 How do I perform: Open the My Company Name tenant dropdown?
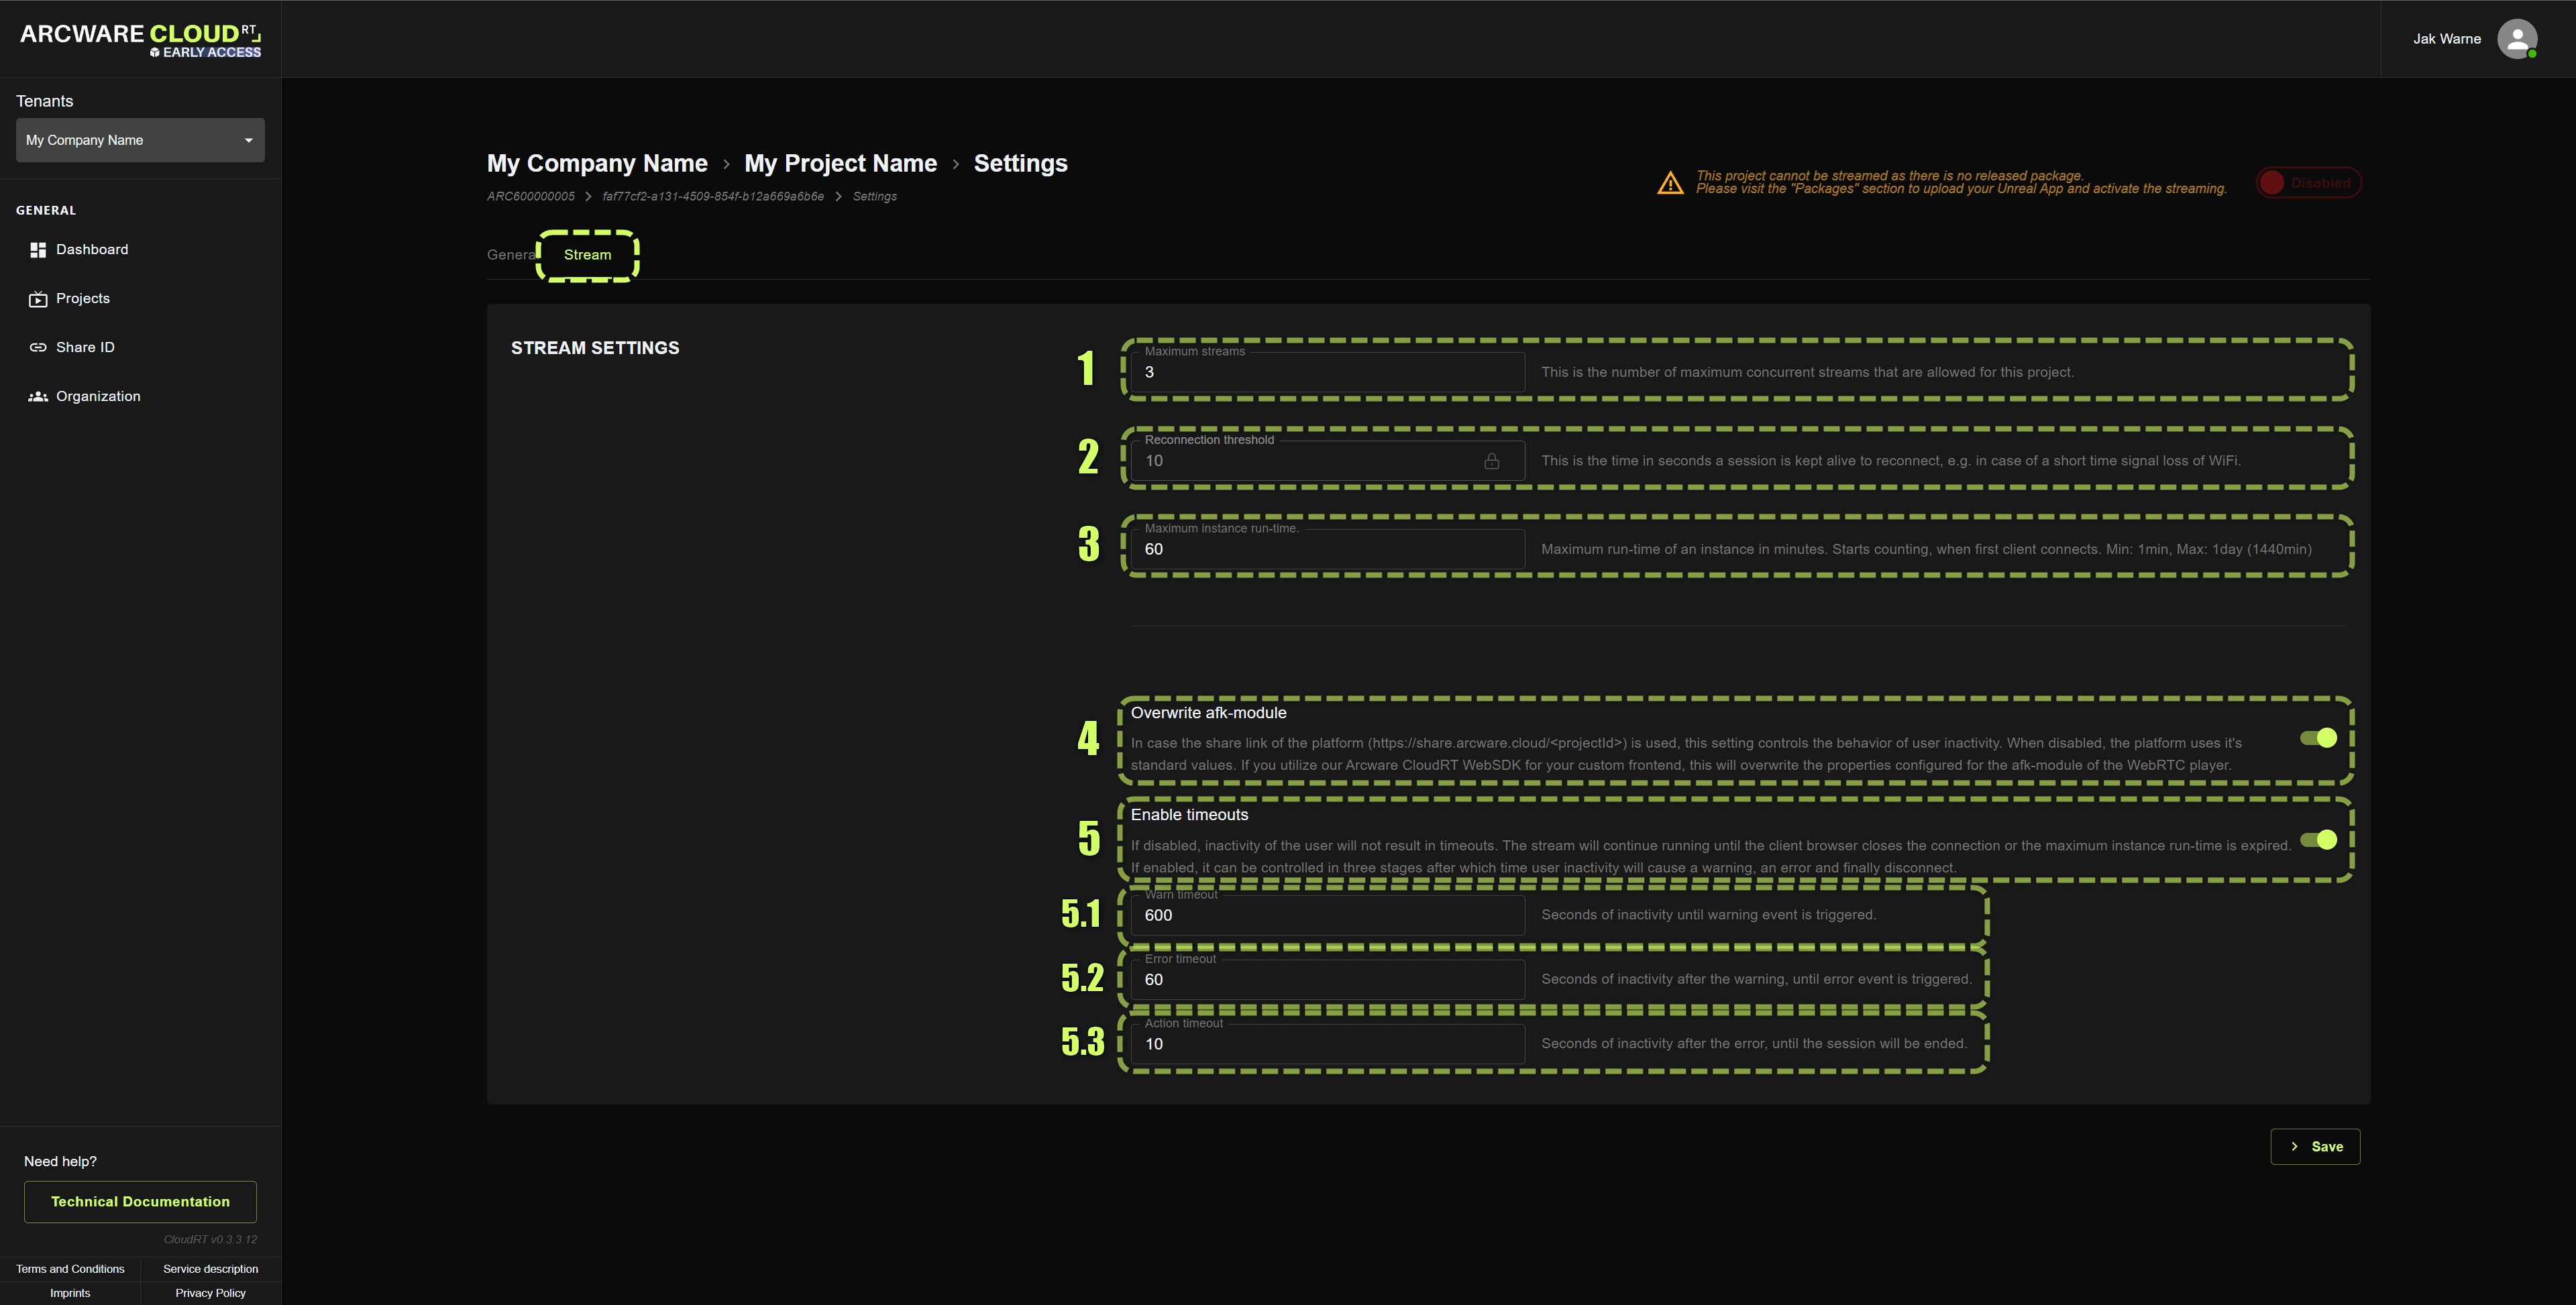tap(140, 140)
